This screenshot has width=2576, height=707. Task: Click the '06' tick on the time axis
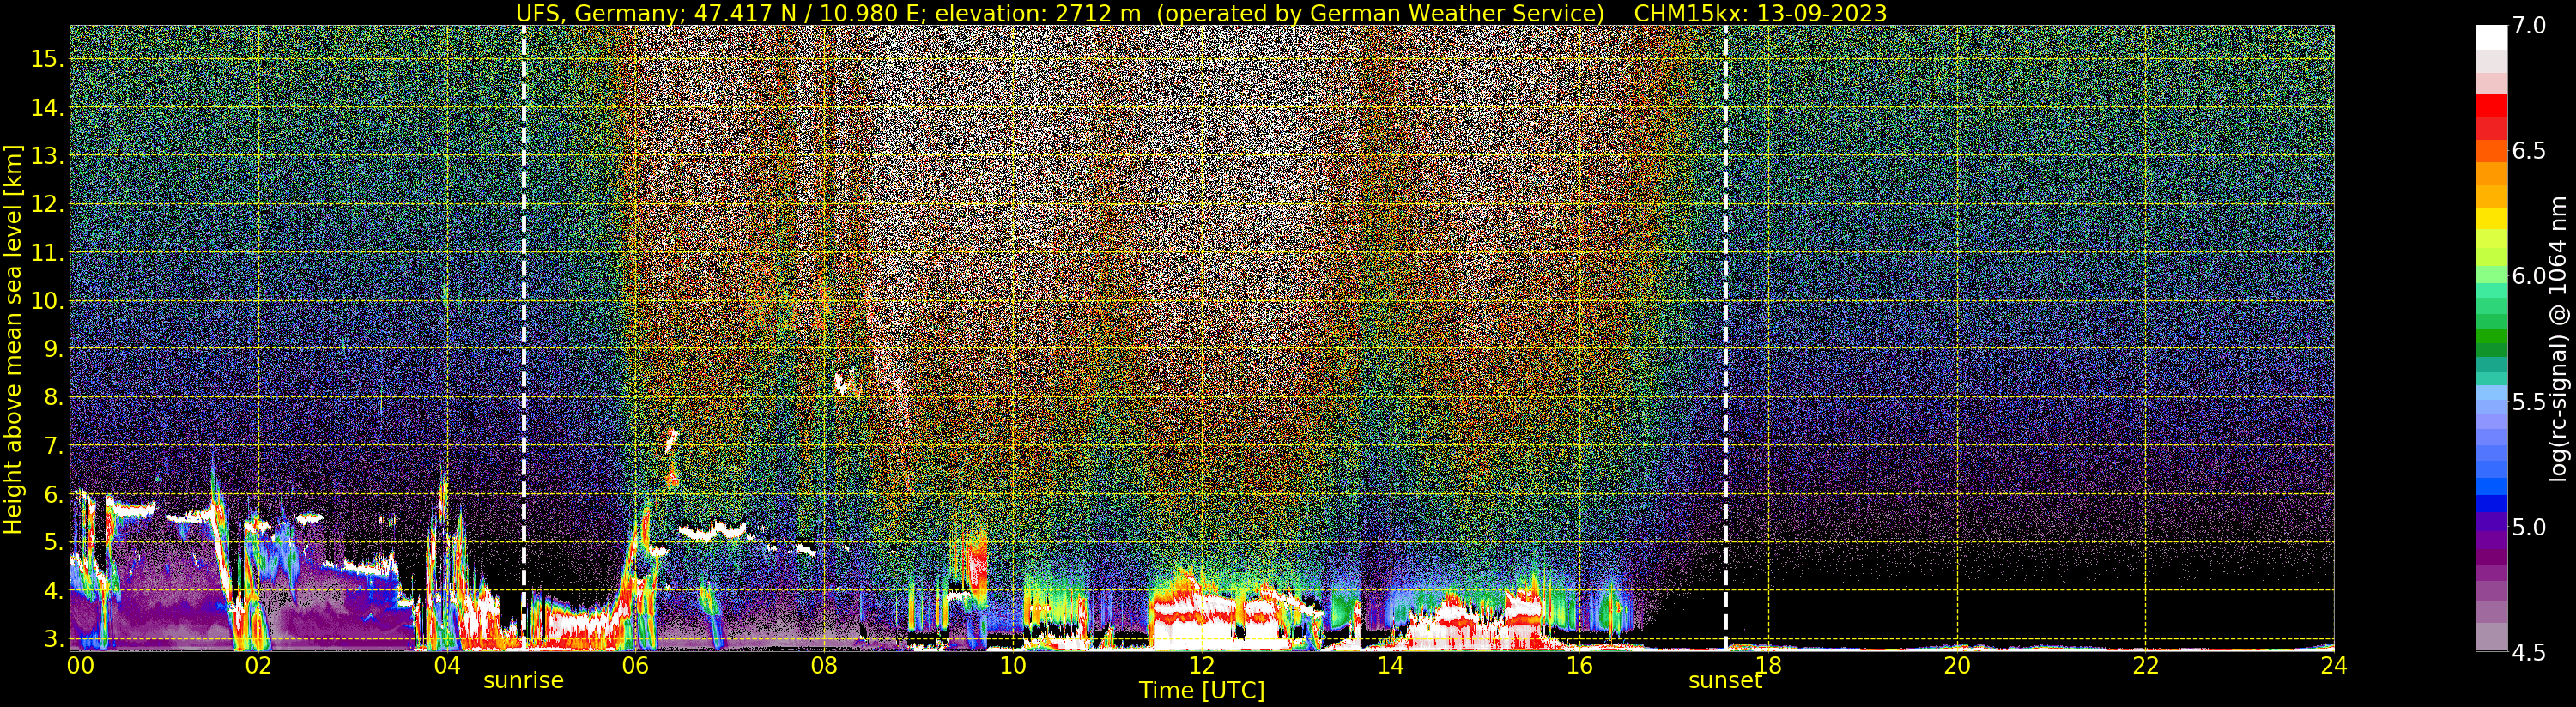coord(635,665)
